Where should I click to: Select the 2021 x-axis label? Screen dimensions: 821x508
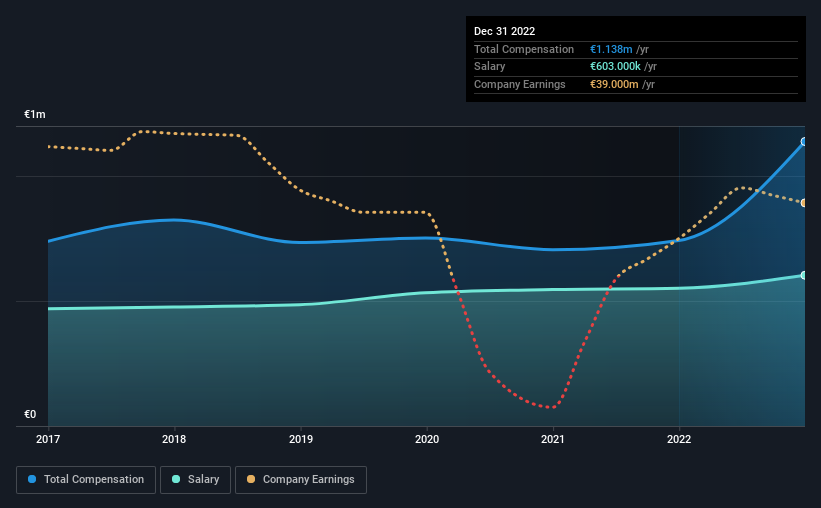553,439
